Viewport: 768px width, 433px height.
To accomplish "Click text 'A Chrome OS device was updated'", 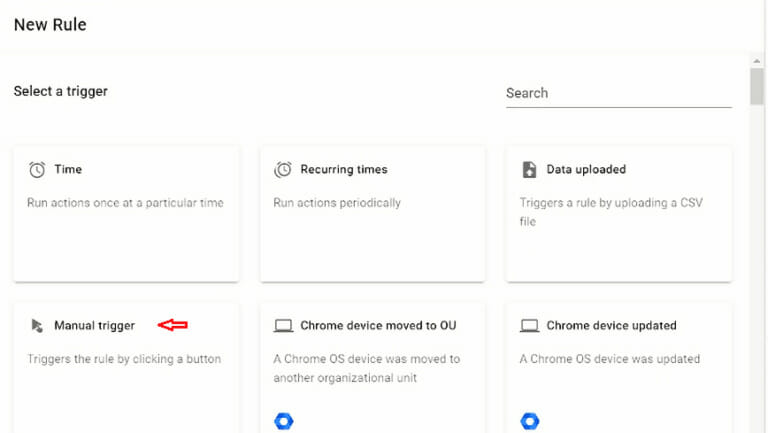I will point(610,359).
